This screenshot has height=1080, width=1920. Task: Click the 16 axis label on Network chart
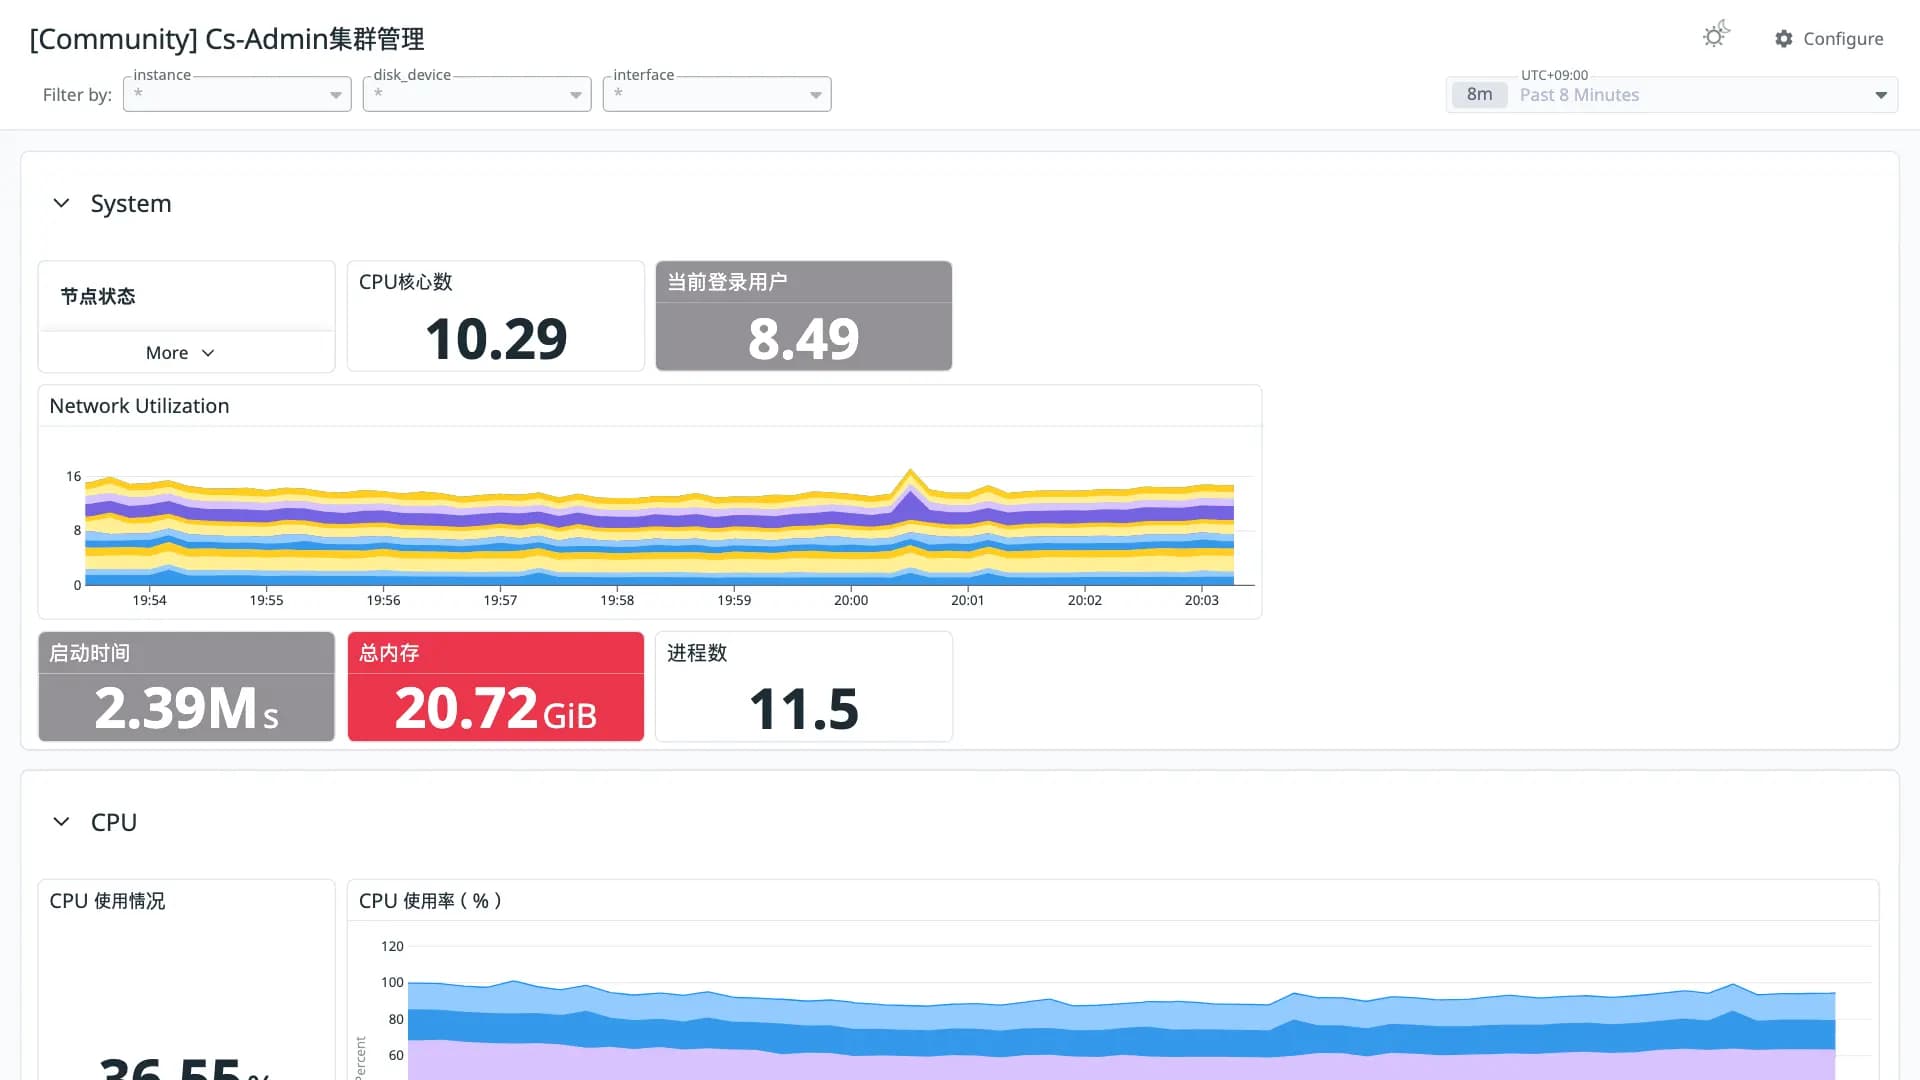pyautogui.click(x=74, y=477)
